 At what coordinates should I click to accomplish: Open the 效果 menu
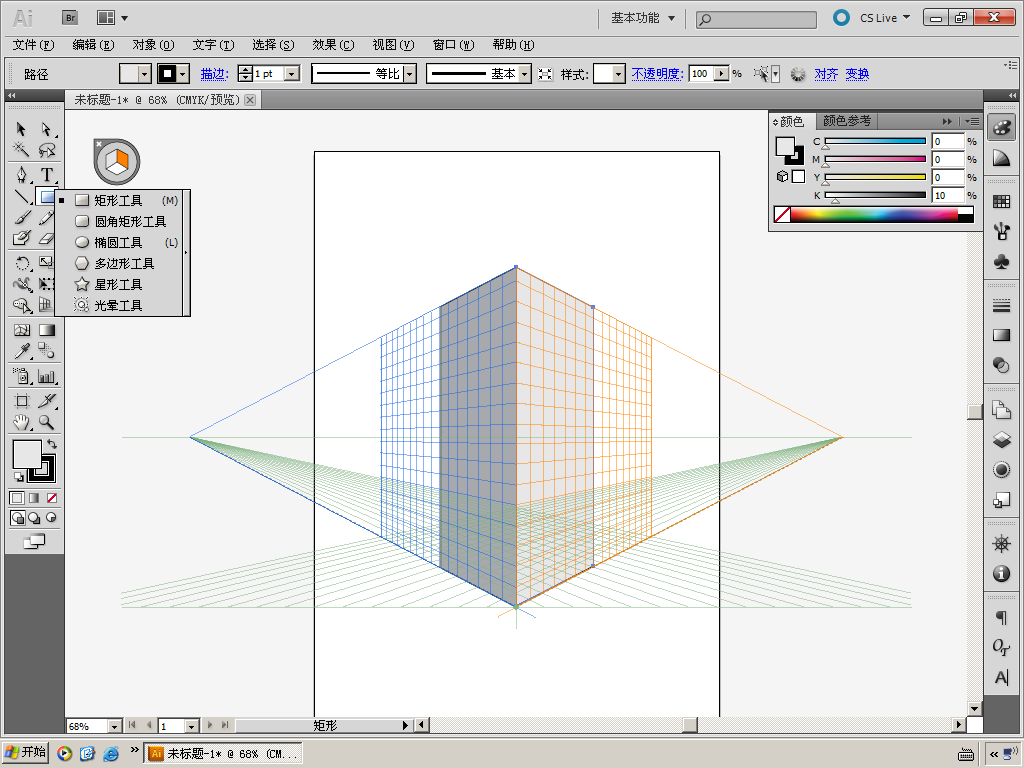coord(333,45)
